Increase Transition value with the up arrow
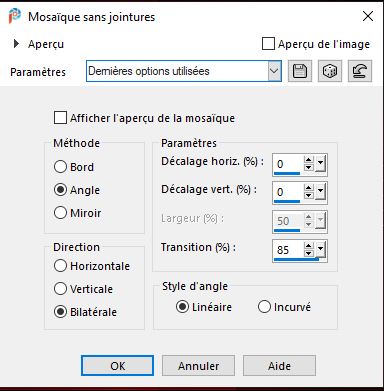This screenshot has height=391, width=384. click(309, 246)
